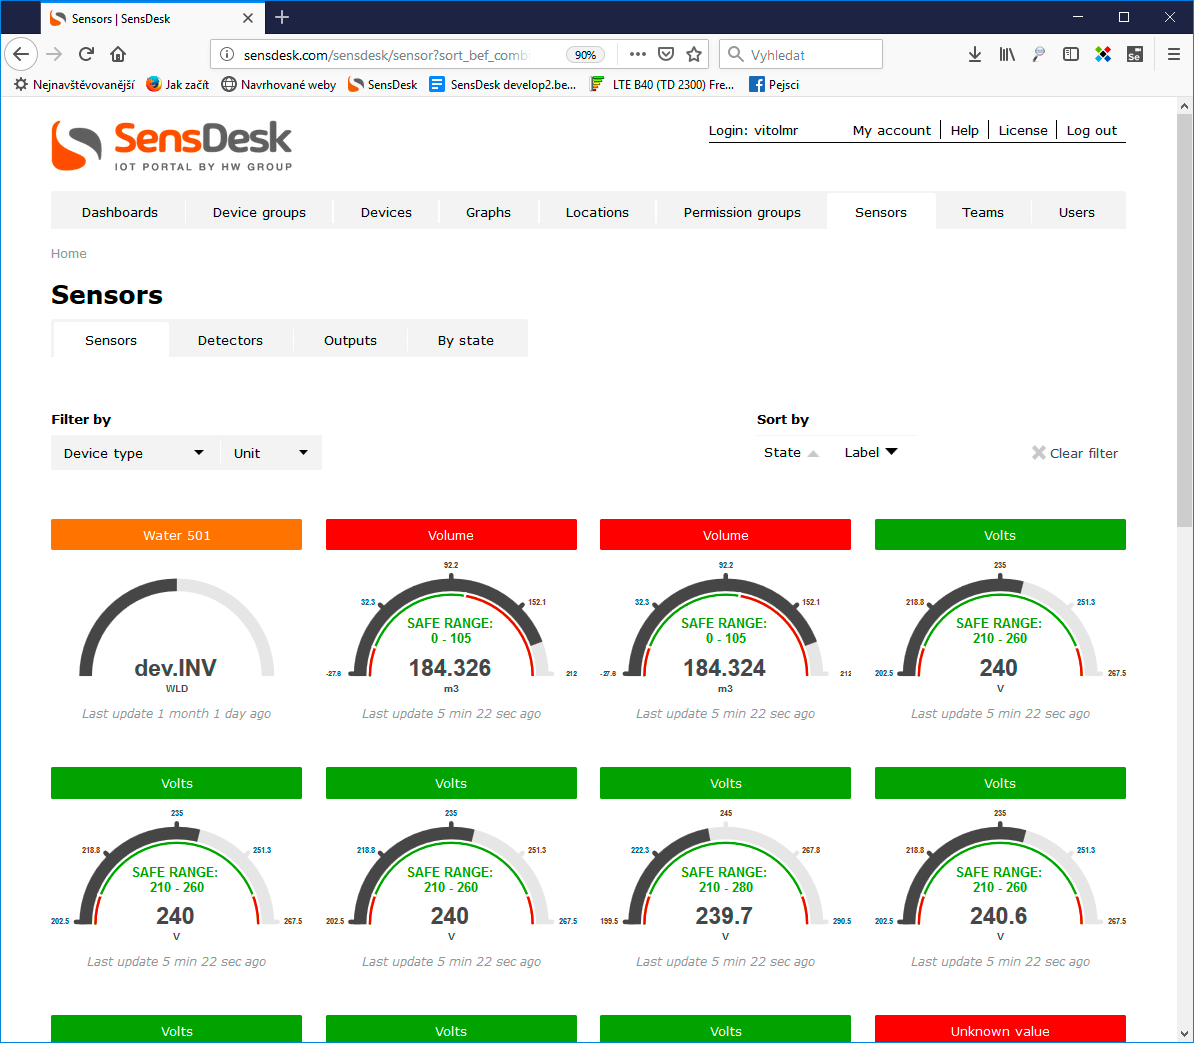The image size is (1194, 1043).
Task: Open the Locations menu item
Action: (x=597, y=212)
